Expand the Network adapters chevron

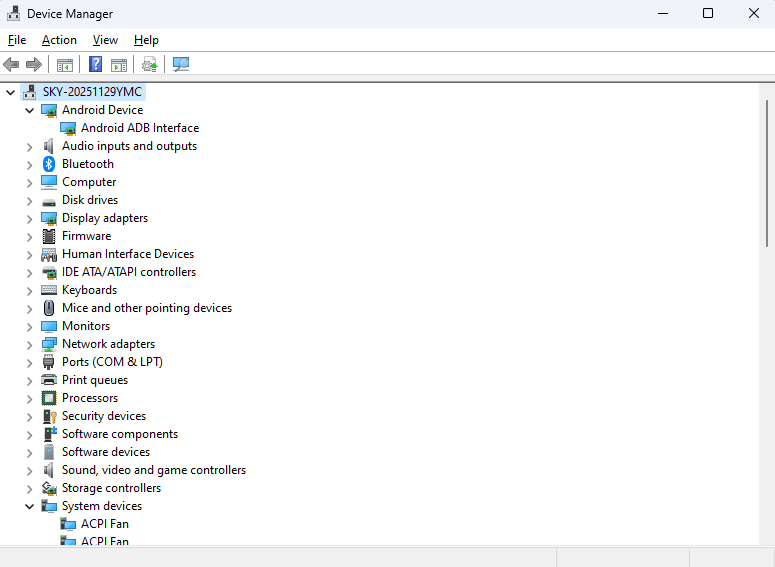point(30,345)
